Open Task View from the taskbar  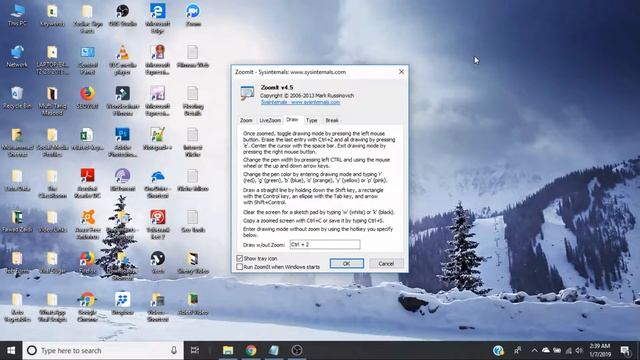coord(195,351)
